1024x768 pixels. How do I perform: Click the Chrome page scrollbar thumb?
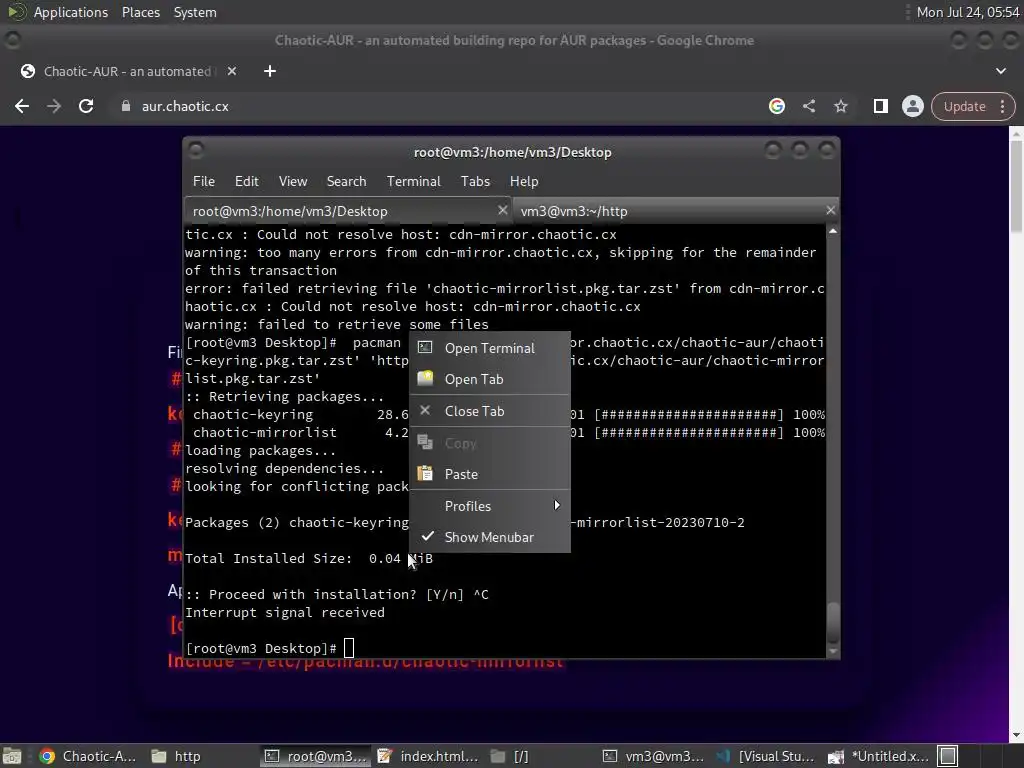[x=1016, y=184]
